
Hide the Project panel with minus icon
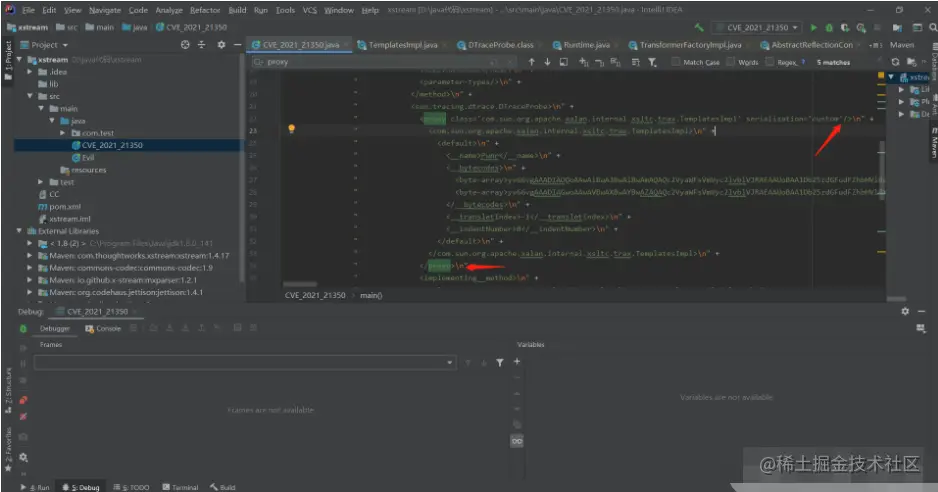click(237, 45)
